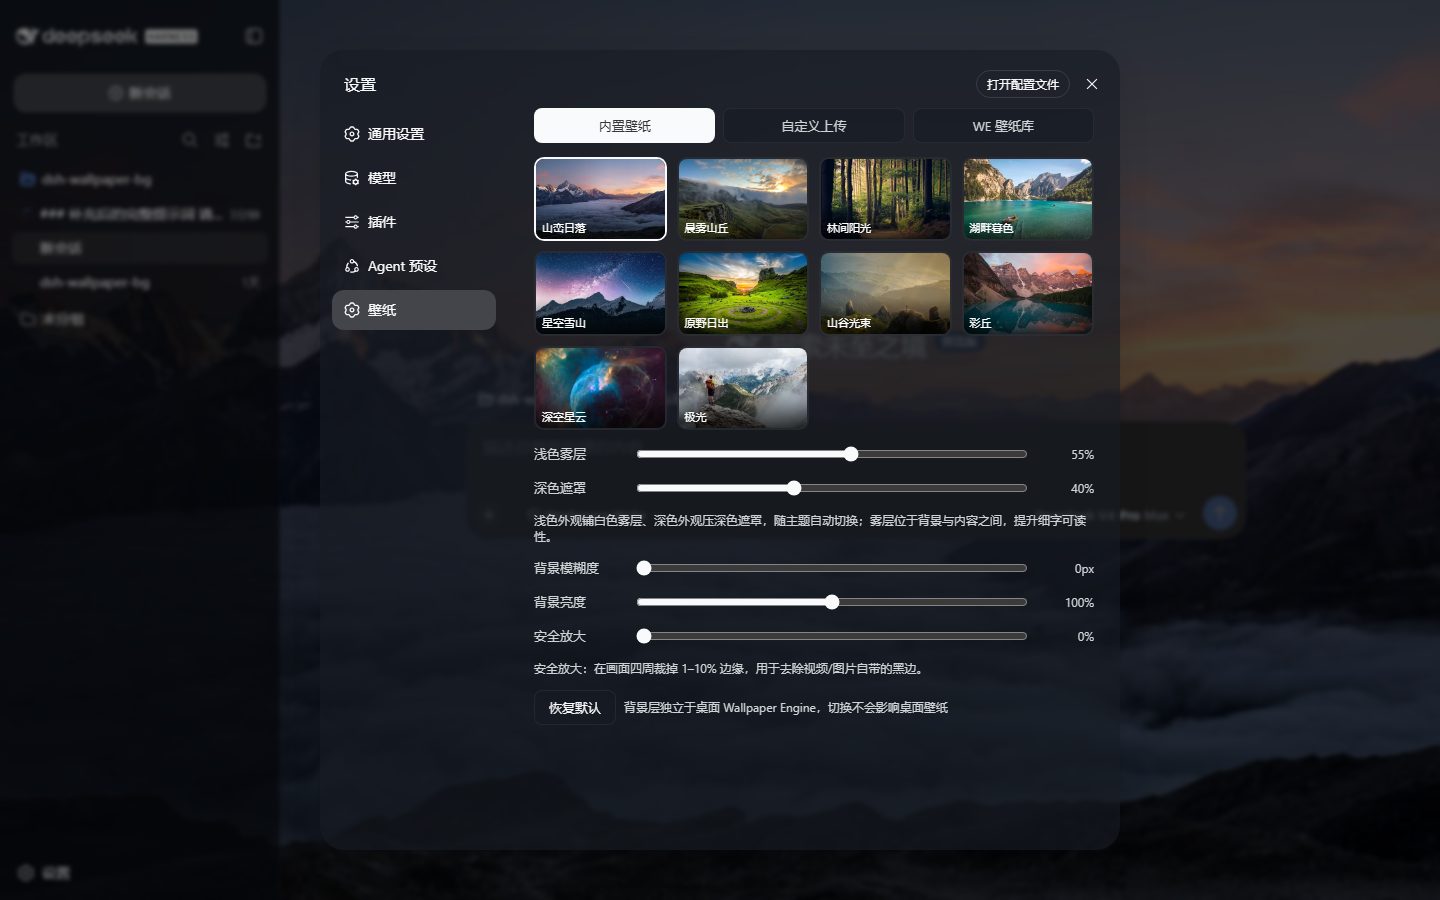Select the 林间阳光 wallpaper thumbnail
1440x900 pixels.
[885, 199]
